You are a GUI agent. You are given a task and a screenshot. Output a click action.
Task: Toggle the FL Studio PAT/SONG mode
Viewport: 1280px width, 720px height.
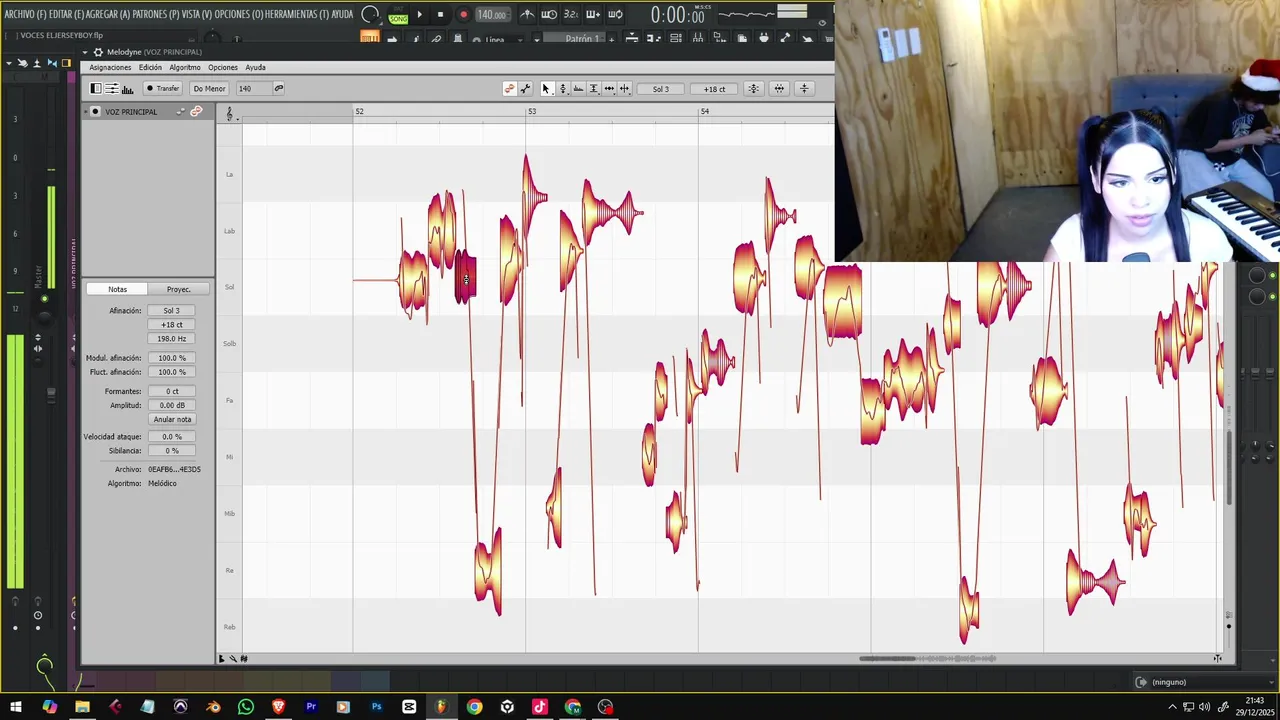click(398, 15)
